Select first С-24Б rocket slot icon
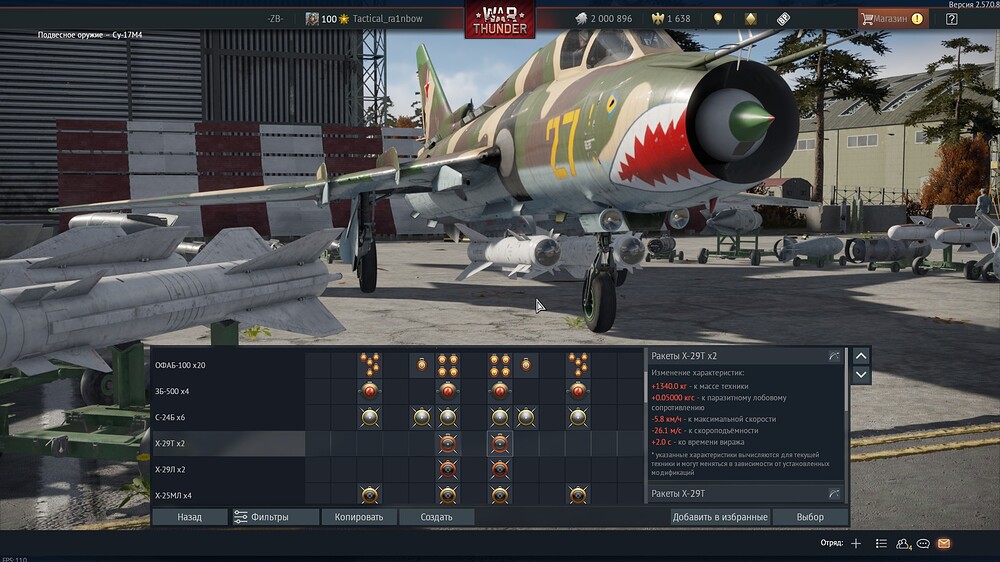This screenshot has width=1000, height=562. [370, 417]
